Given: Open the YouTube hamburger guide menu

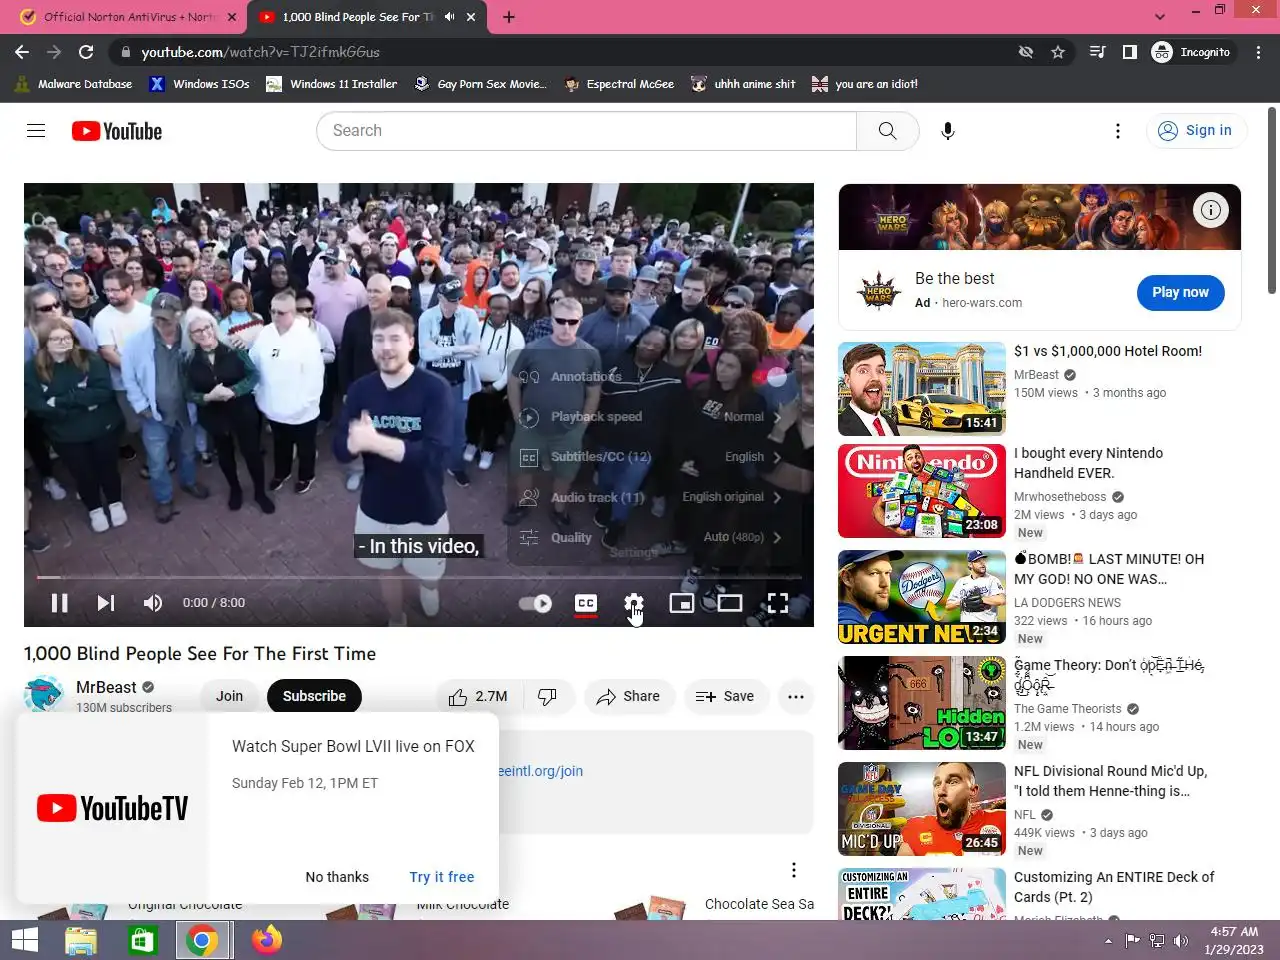Looking at the screenshot, I should pyautogui.click(x=36, y=131).
